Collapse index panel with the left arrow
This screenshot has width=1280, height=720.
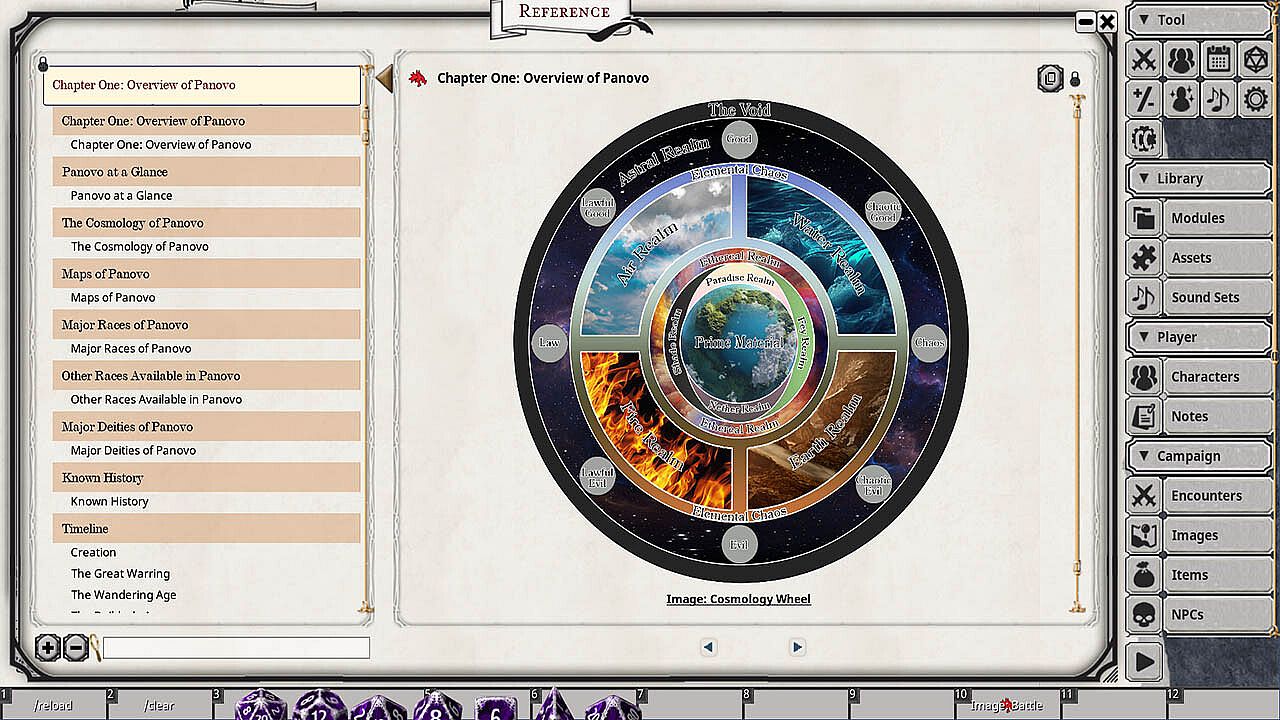click(x=384, y=79)
